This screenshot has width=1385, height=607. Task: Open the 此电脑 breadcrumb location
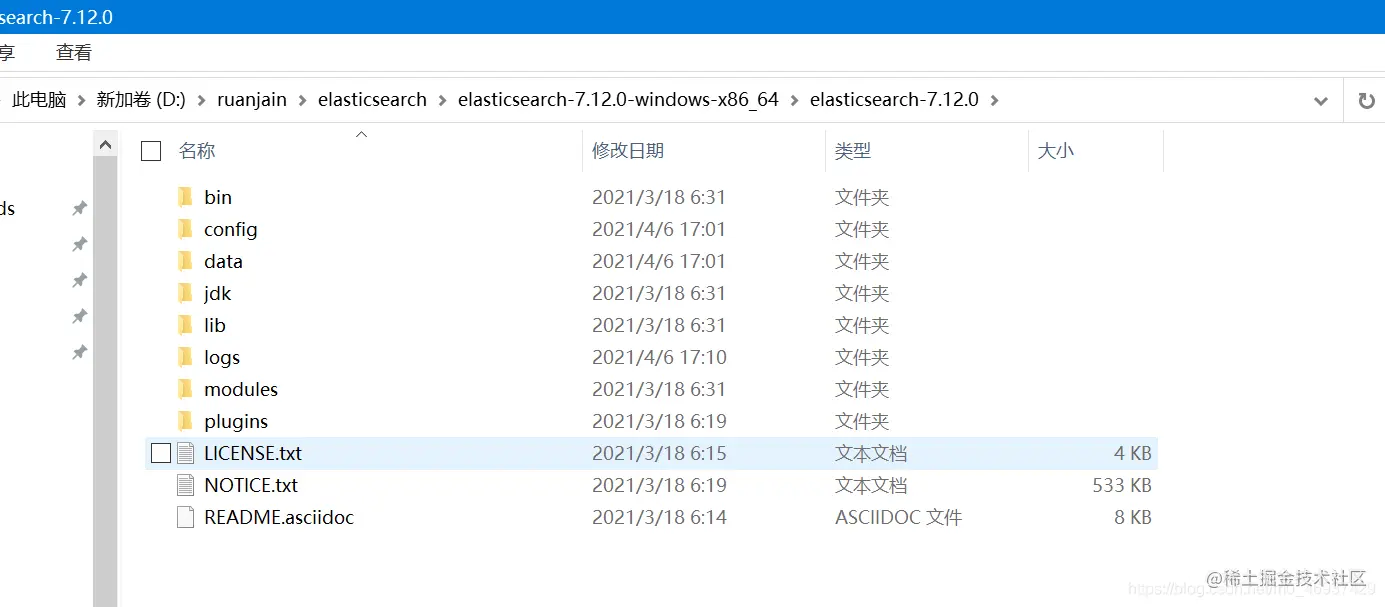pyautogui.click(x=38, y=99)
